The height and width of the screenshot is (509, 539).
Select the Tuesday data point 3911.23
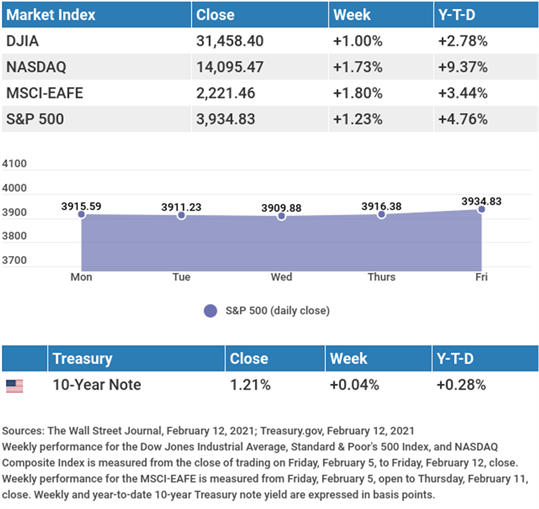pyautogui.click(x=182, y=215)
